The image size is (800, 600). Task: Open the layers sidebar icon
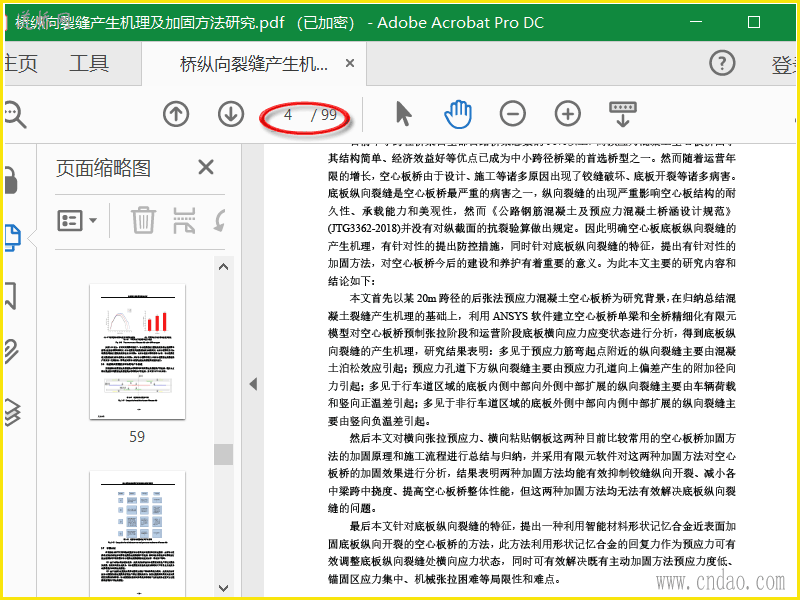point(12,412)
